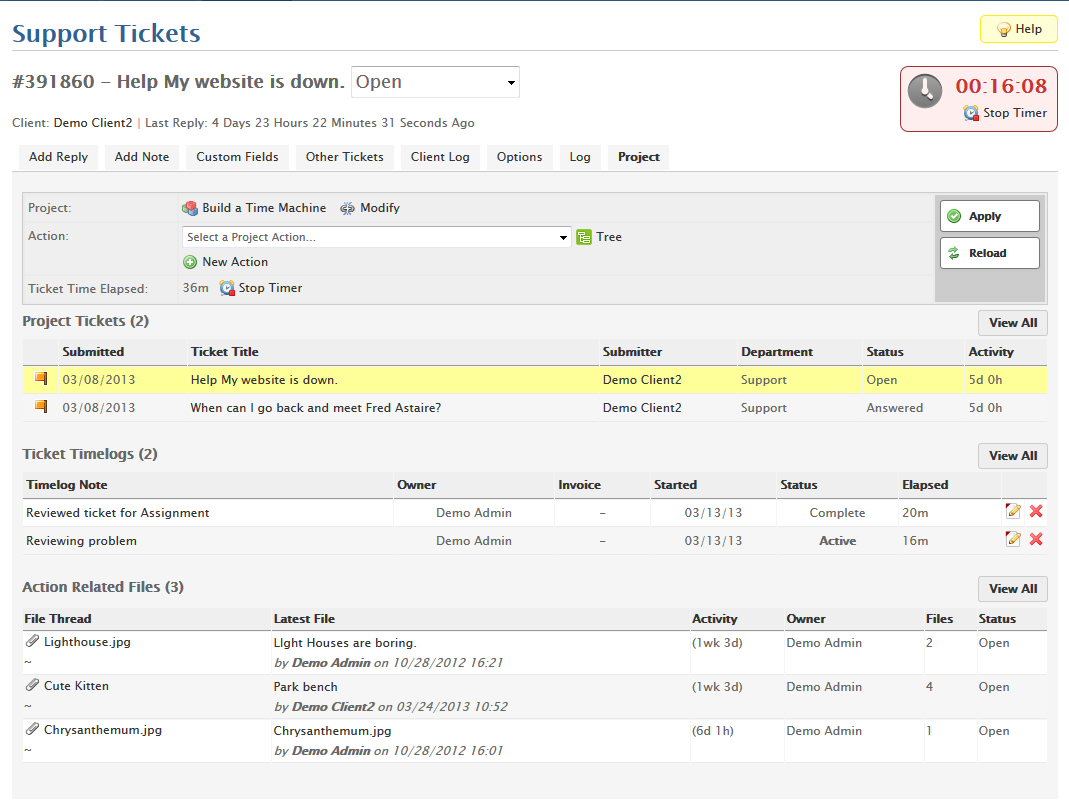
Task: Click the Modify project icon
Action: point(348,208)
